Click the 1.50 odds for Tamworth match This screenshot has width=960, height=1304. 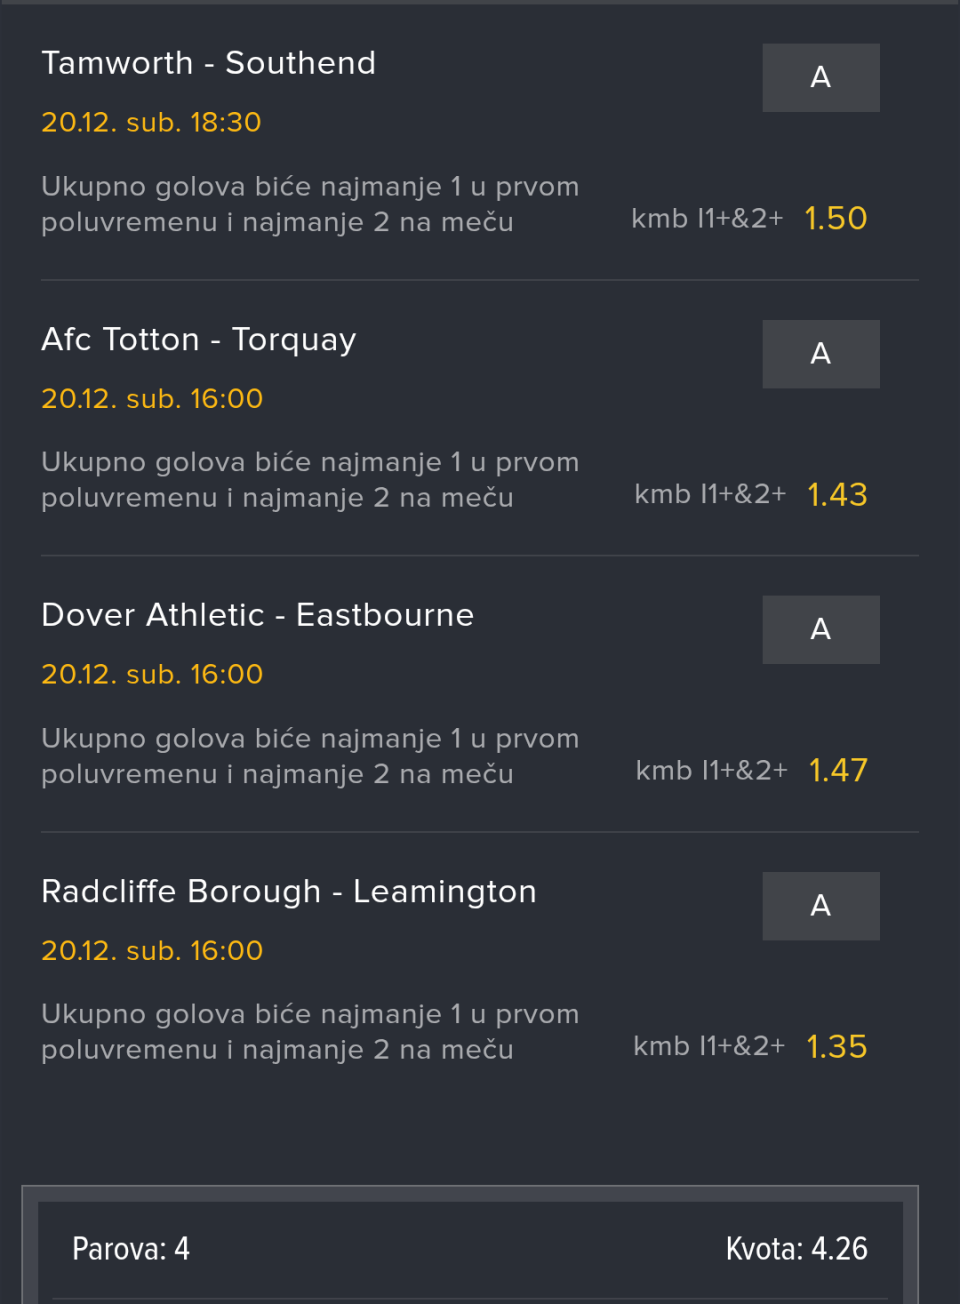pos(835,218)
